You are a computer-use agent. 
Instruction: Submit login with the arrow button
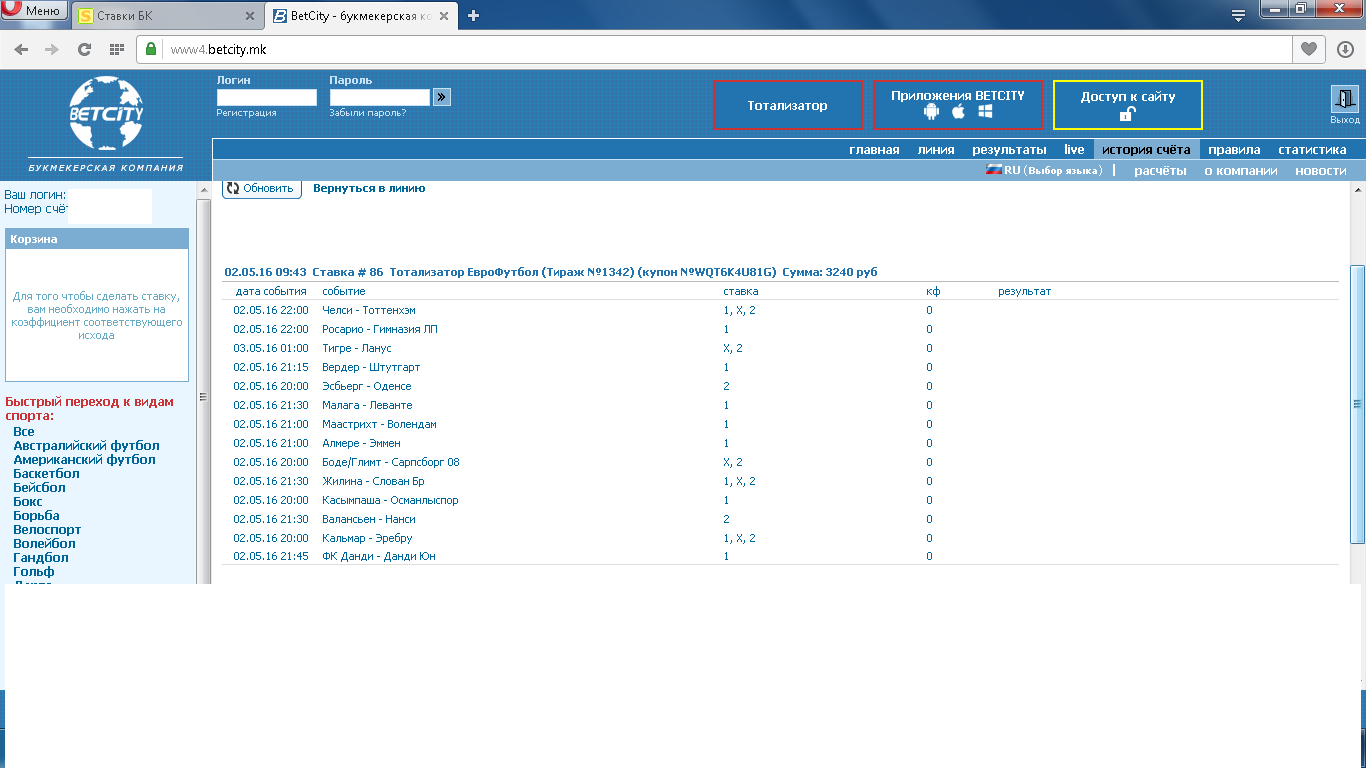tap(442, 97)
